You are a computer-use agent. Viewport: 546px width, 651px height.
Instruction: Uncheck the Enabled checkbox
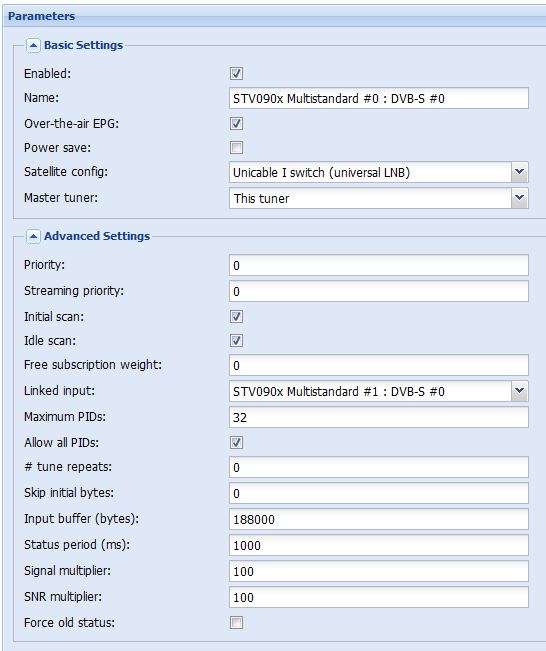[x=236, y=74]
